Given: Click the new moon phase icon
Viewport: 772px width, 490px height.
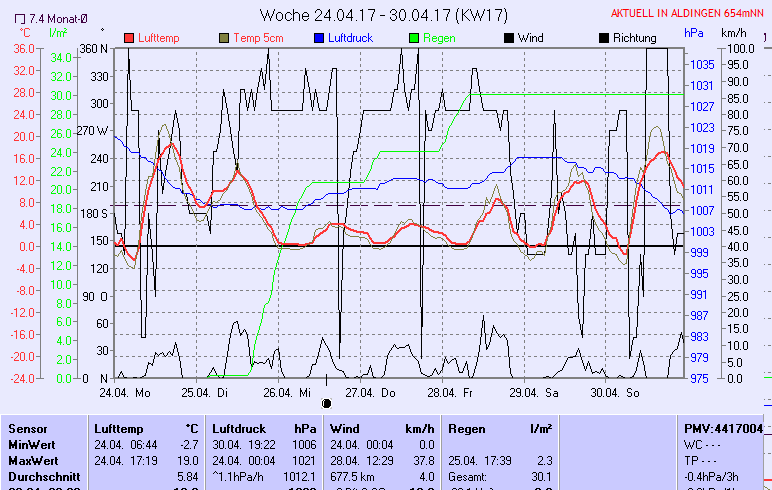Looking at the screenshot, I should pos(325,403).
